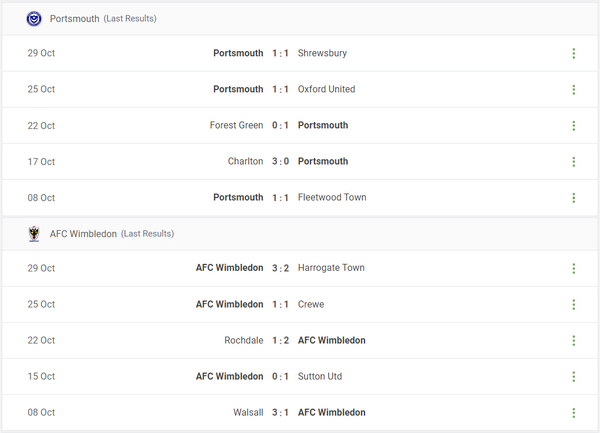
Task: Click the Portsmouth section heading
Action: coord(74,19)
